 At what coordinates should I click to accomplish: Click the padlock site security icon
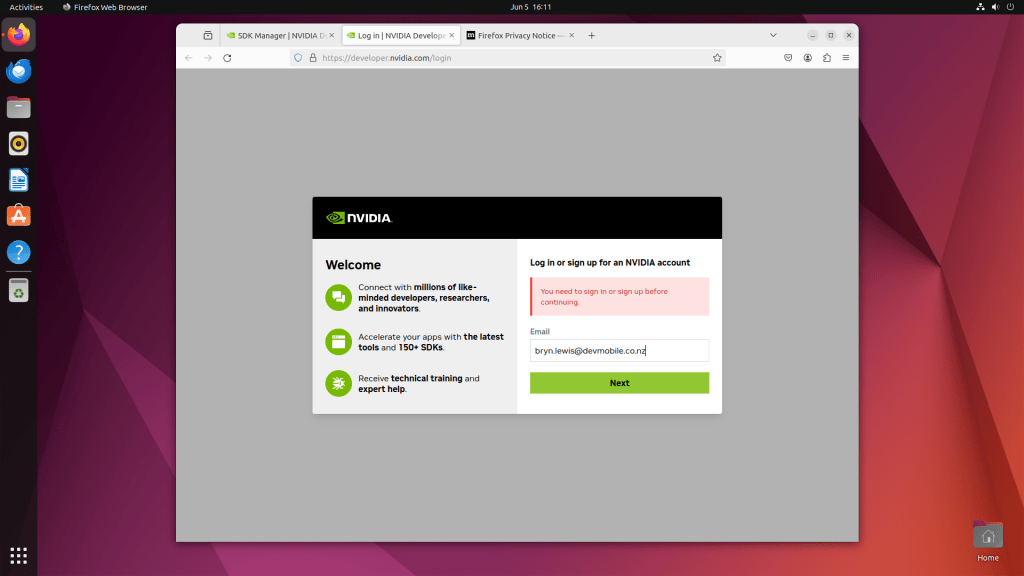(313, 58)
